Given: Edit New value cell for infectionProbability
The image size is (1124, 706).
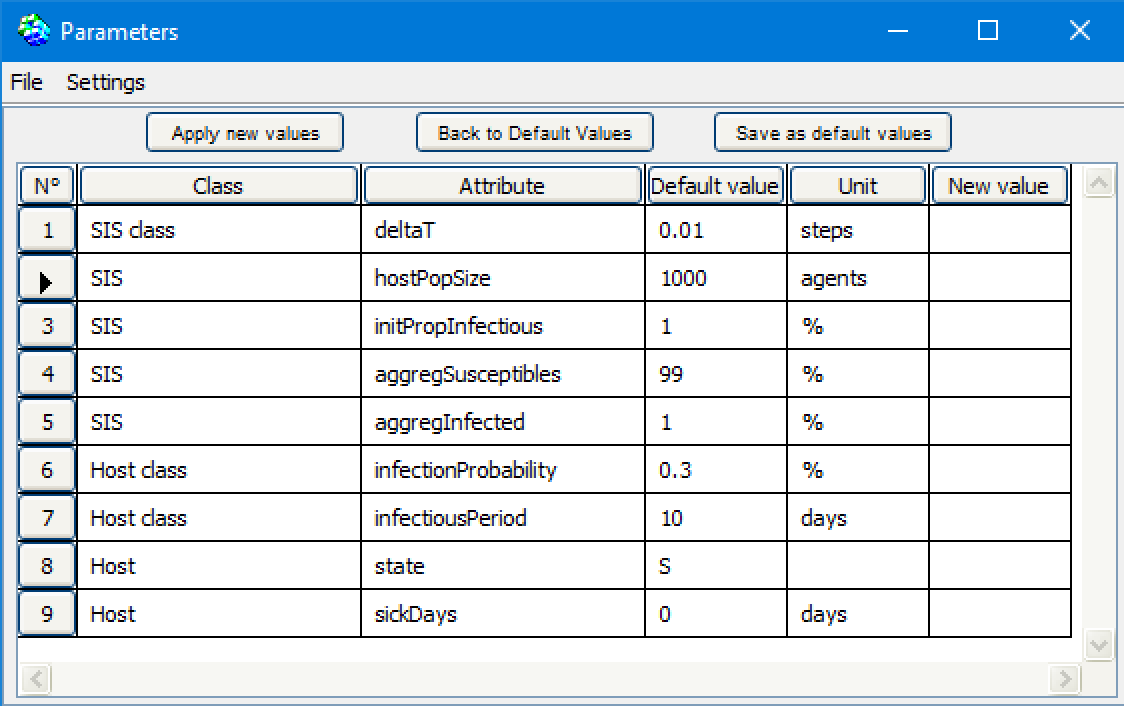Looking at the screenshot, I should pos(999,470).
